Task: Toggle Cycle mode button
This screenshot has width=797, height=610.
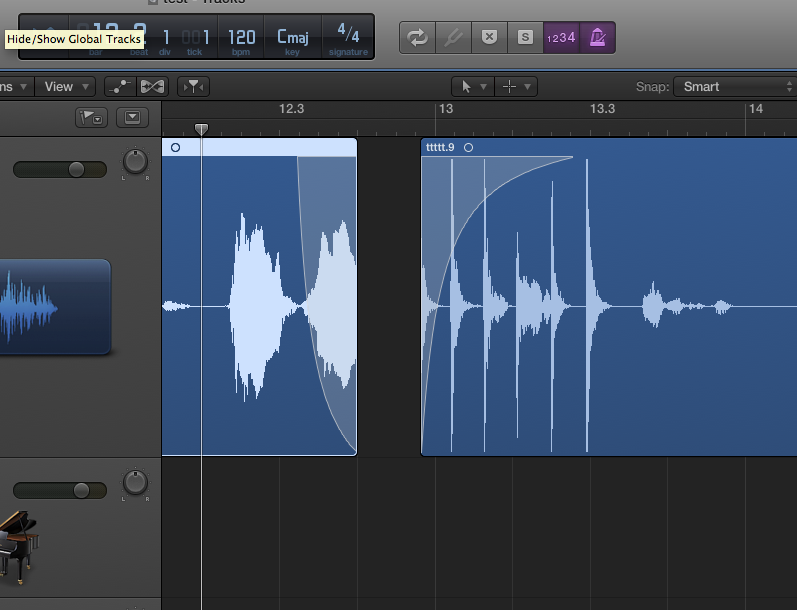Action: 417,37
